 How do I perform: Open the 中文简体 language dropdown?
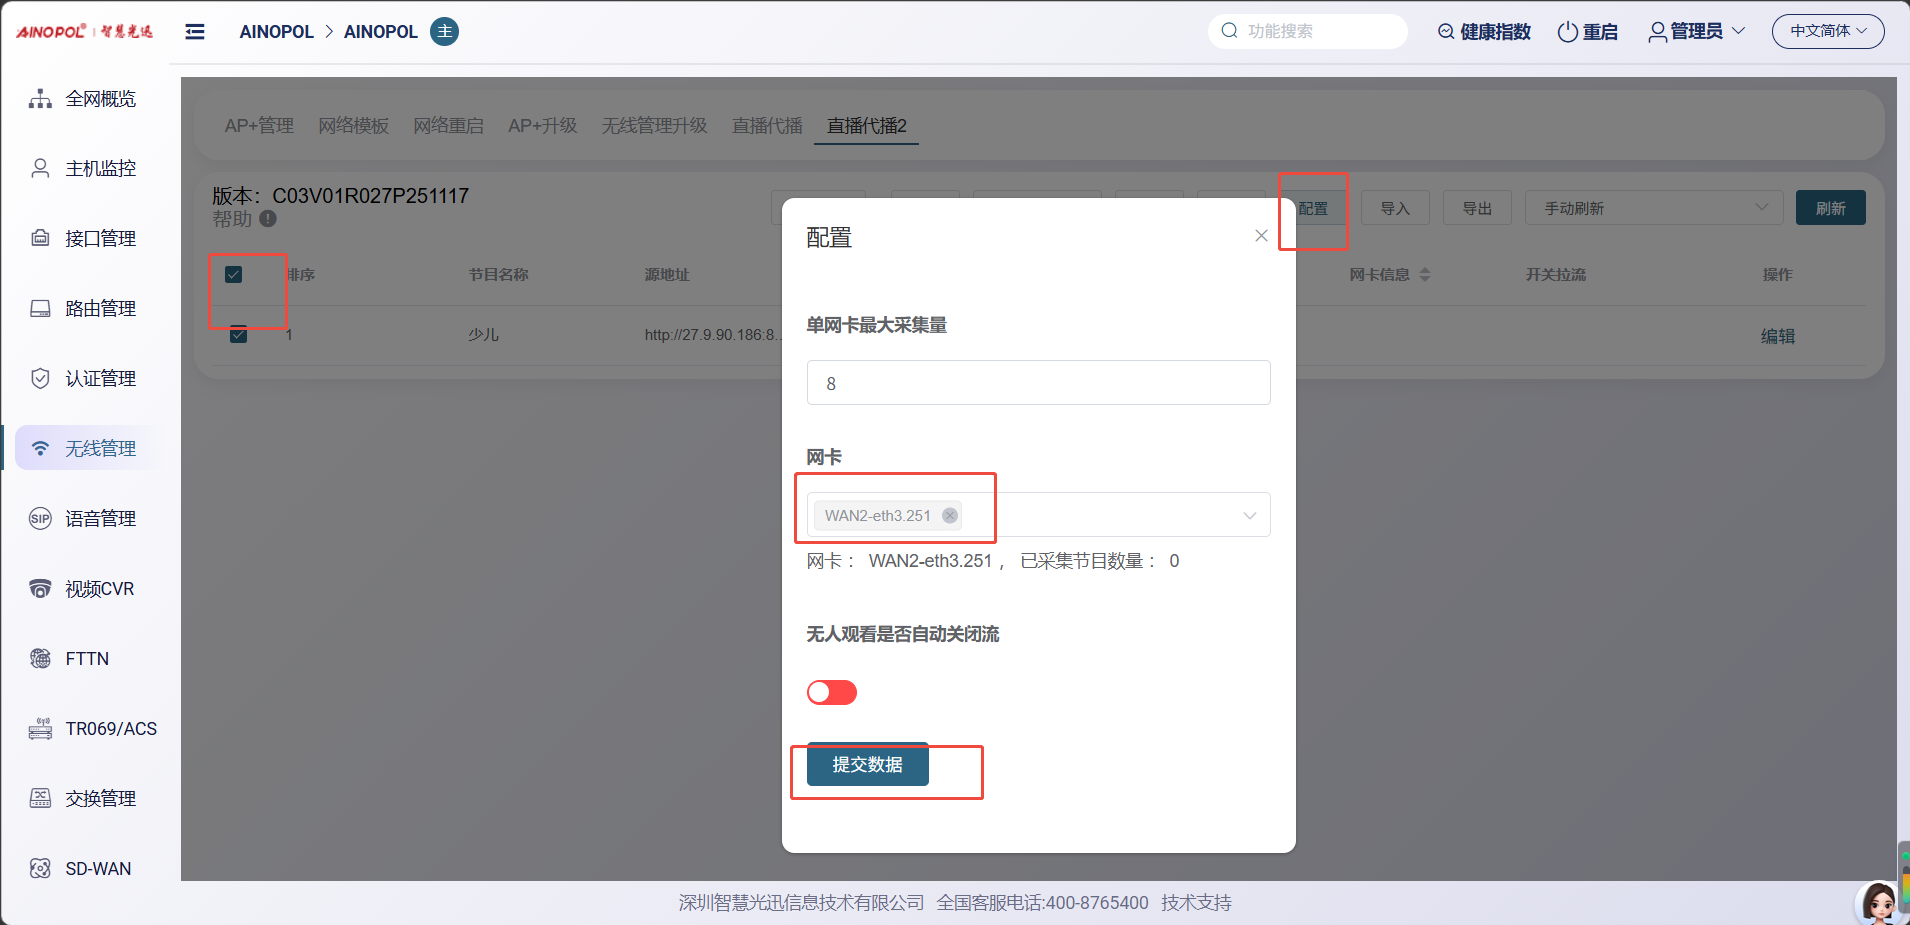(1827, 32)
